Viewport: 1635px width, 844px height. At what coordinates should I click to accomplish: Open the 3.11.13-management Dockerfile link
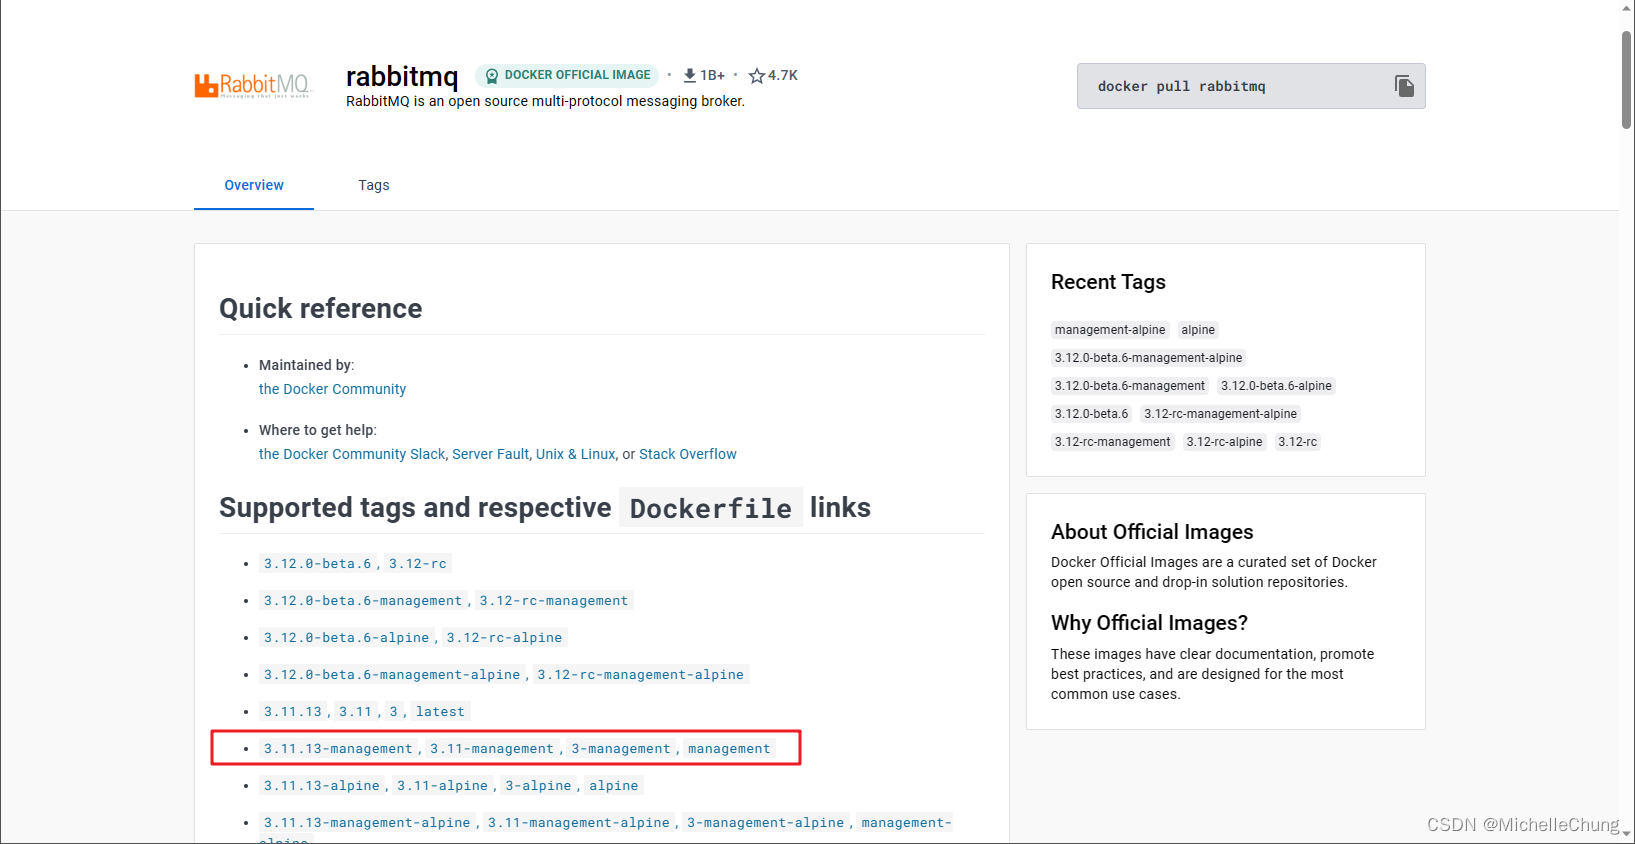pos(338,749)
